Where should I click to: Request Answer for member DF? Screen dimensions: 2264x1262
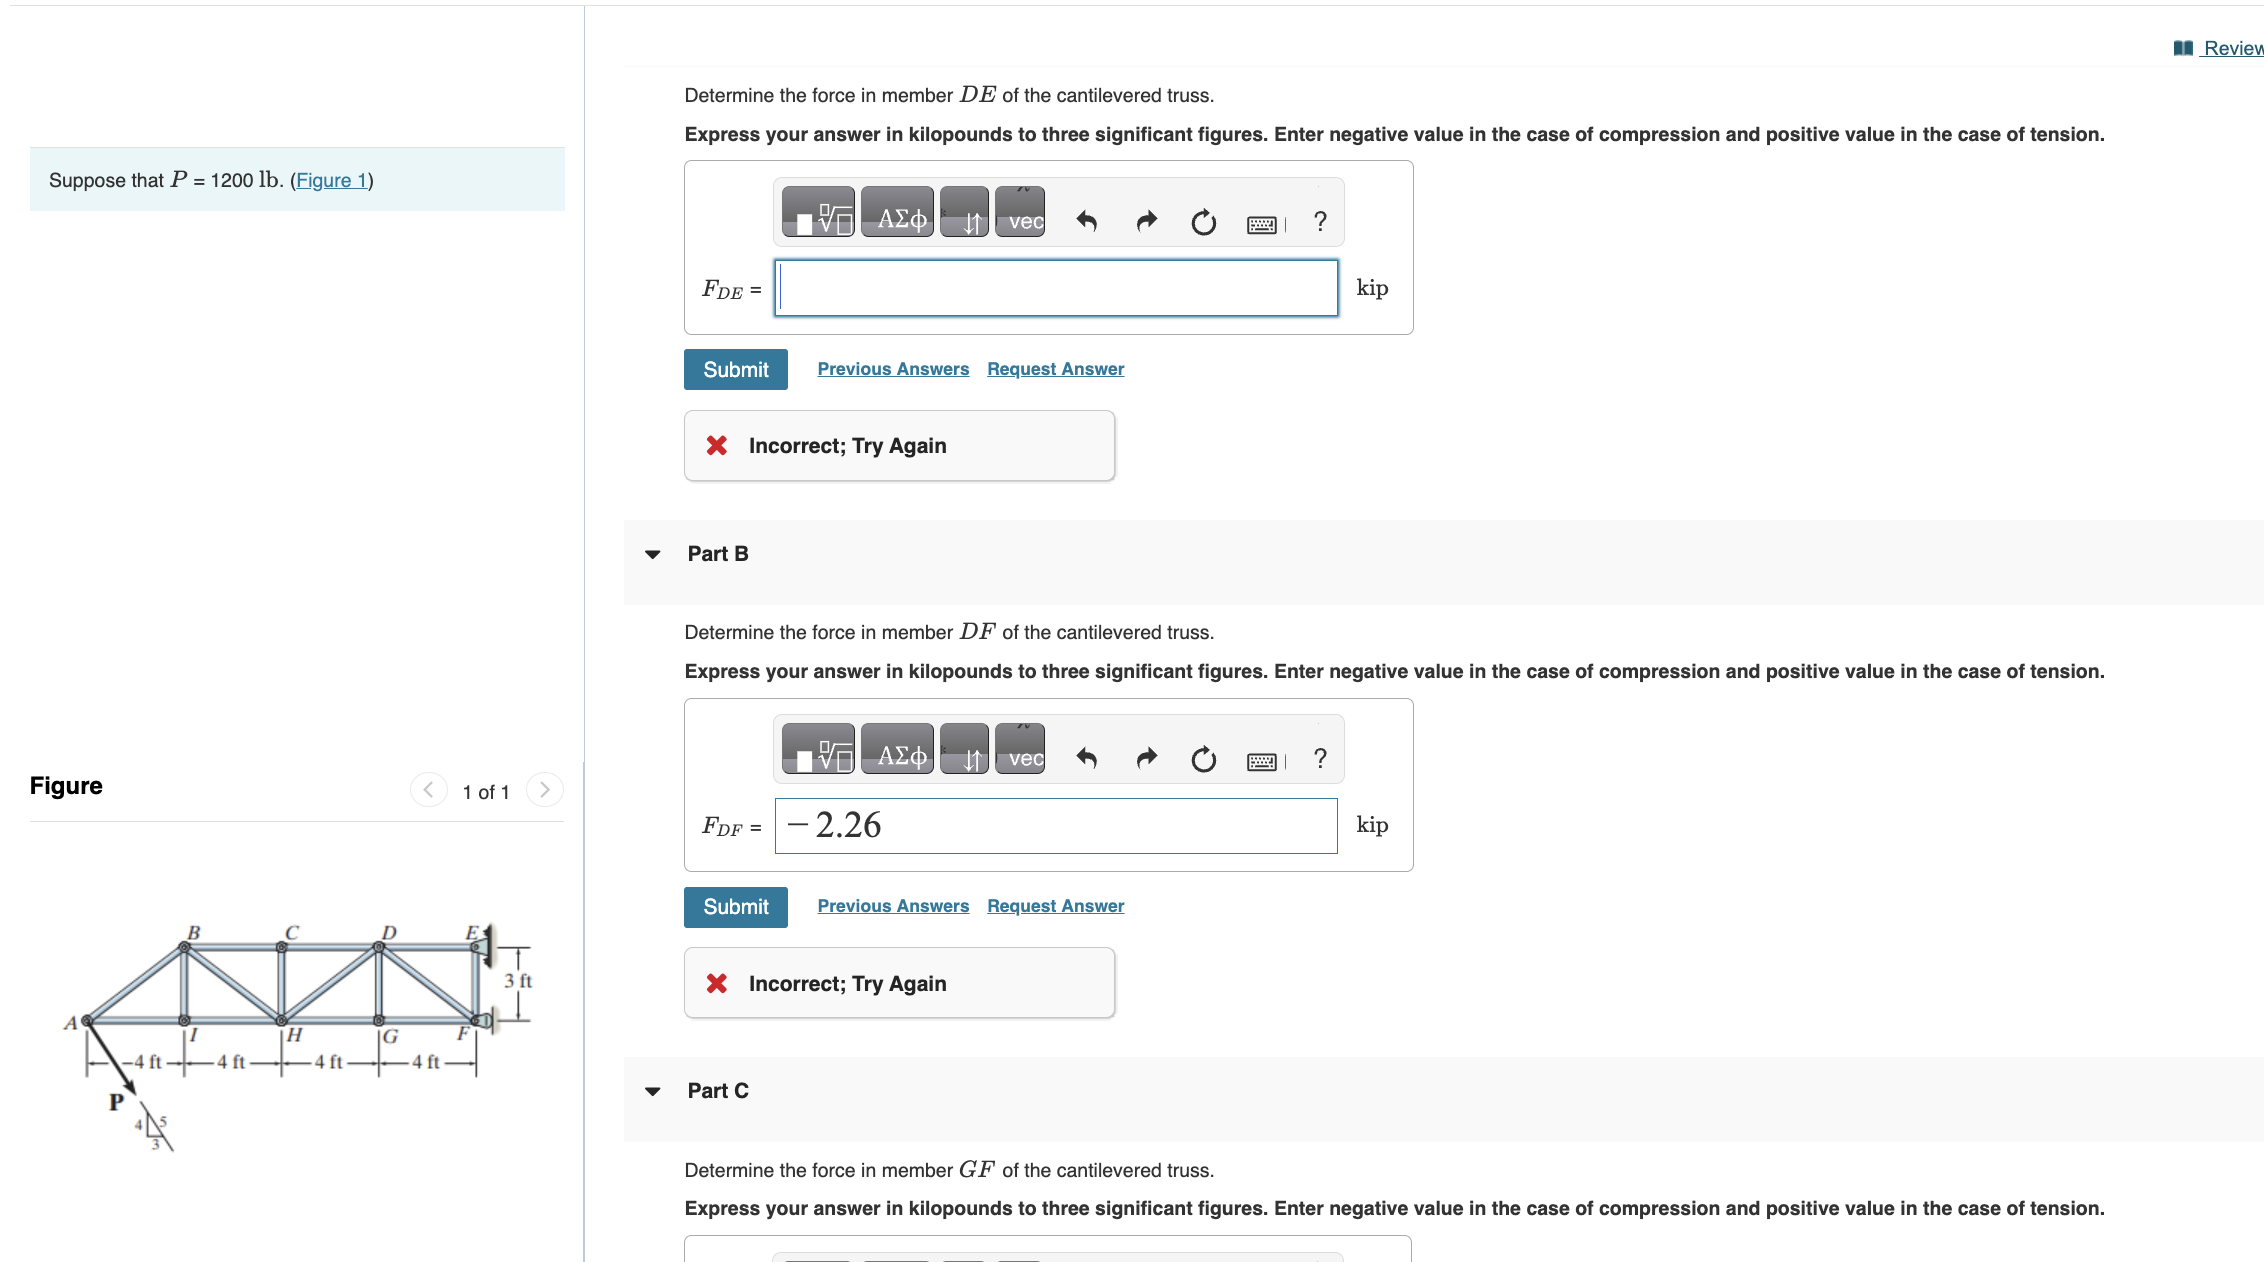(x=1055, y=906)
